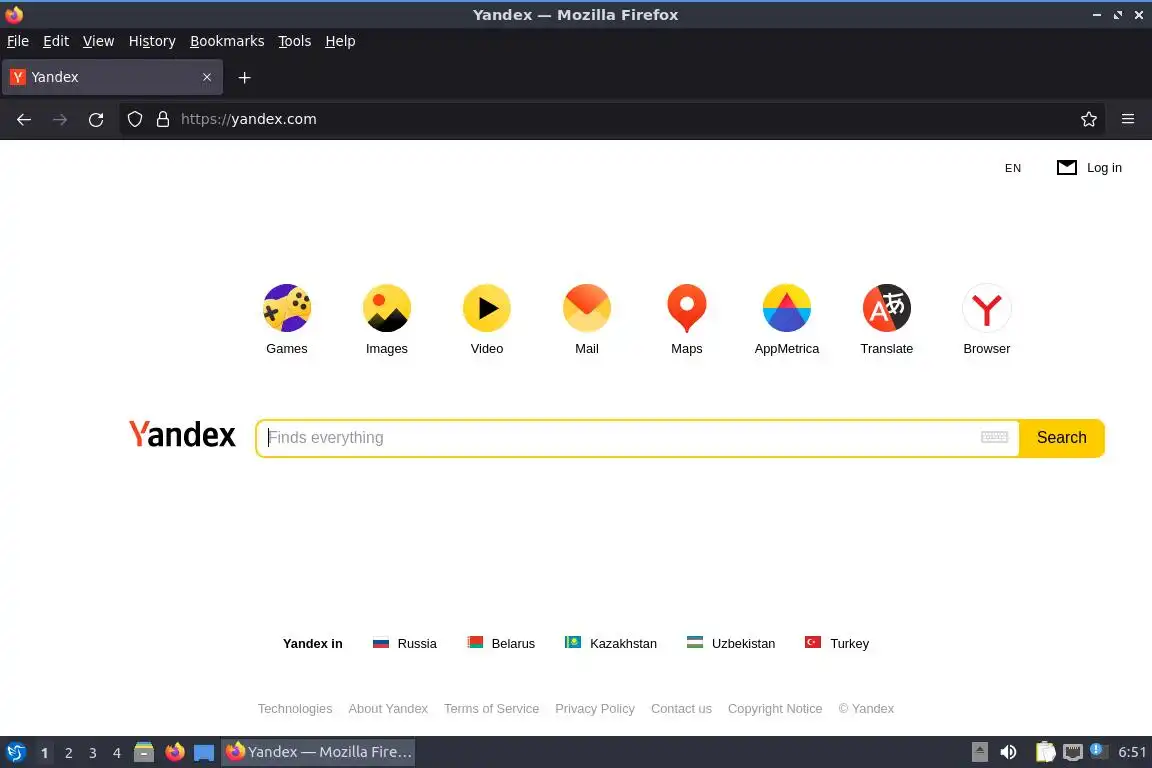
Task: Show the on-screen keyboard in search box
Action: tap(994, 437)
